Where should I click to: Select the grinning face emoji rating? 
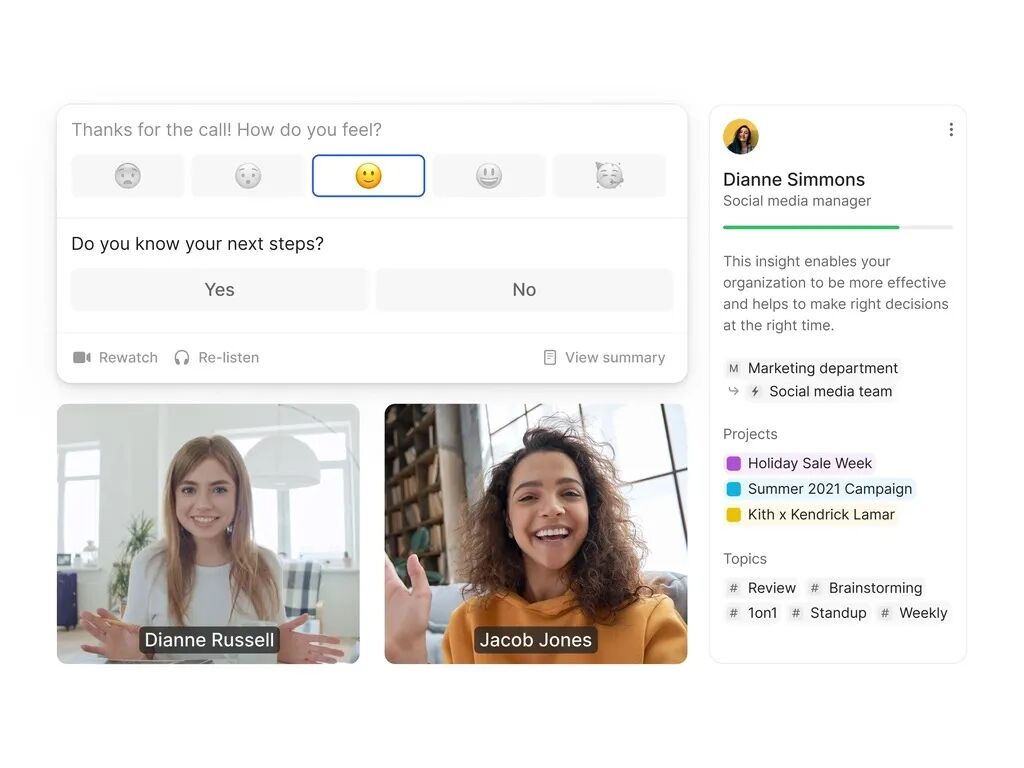point(489,176)
